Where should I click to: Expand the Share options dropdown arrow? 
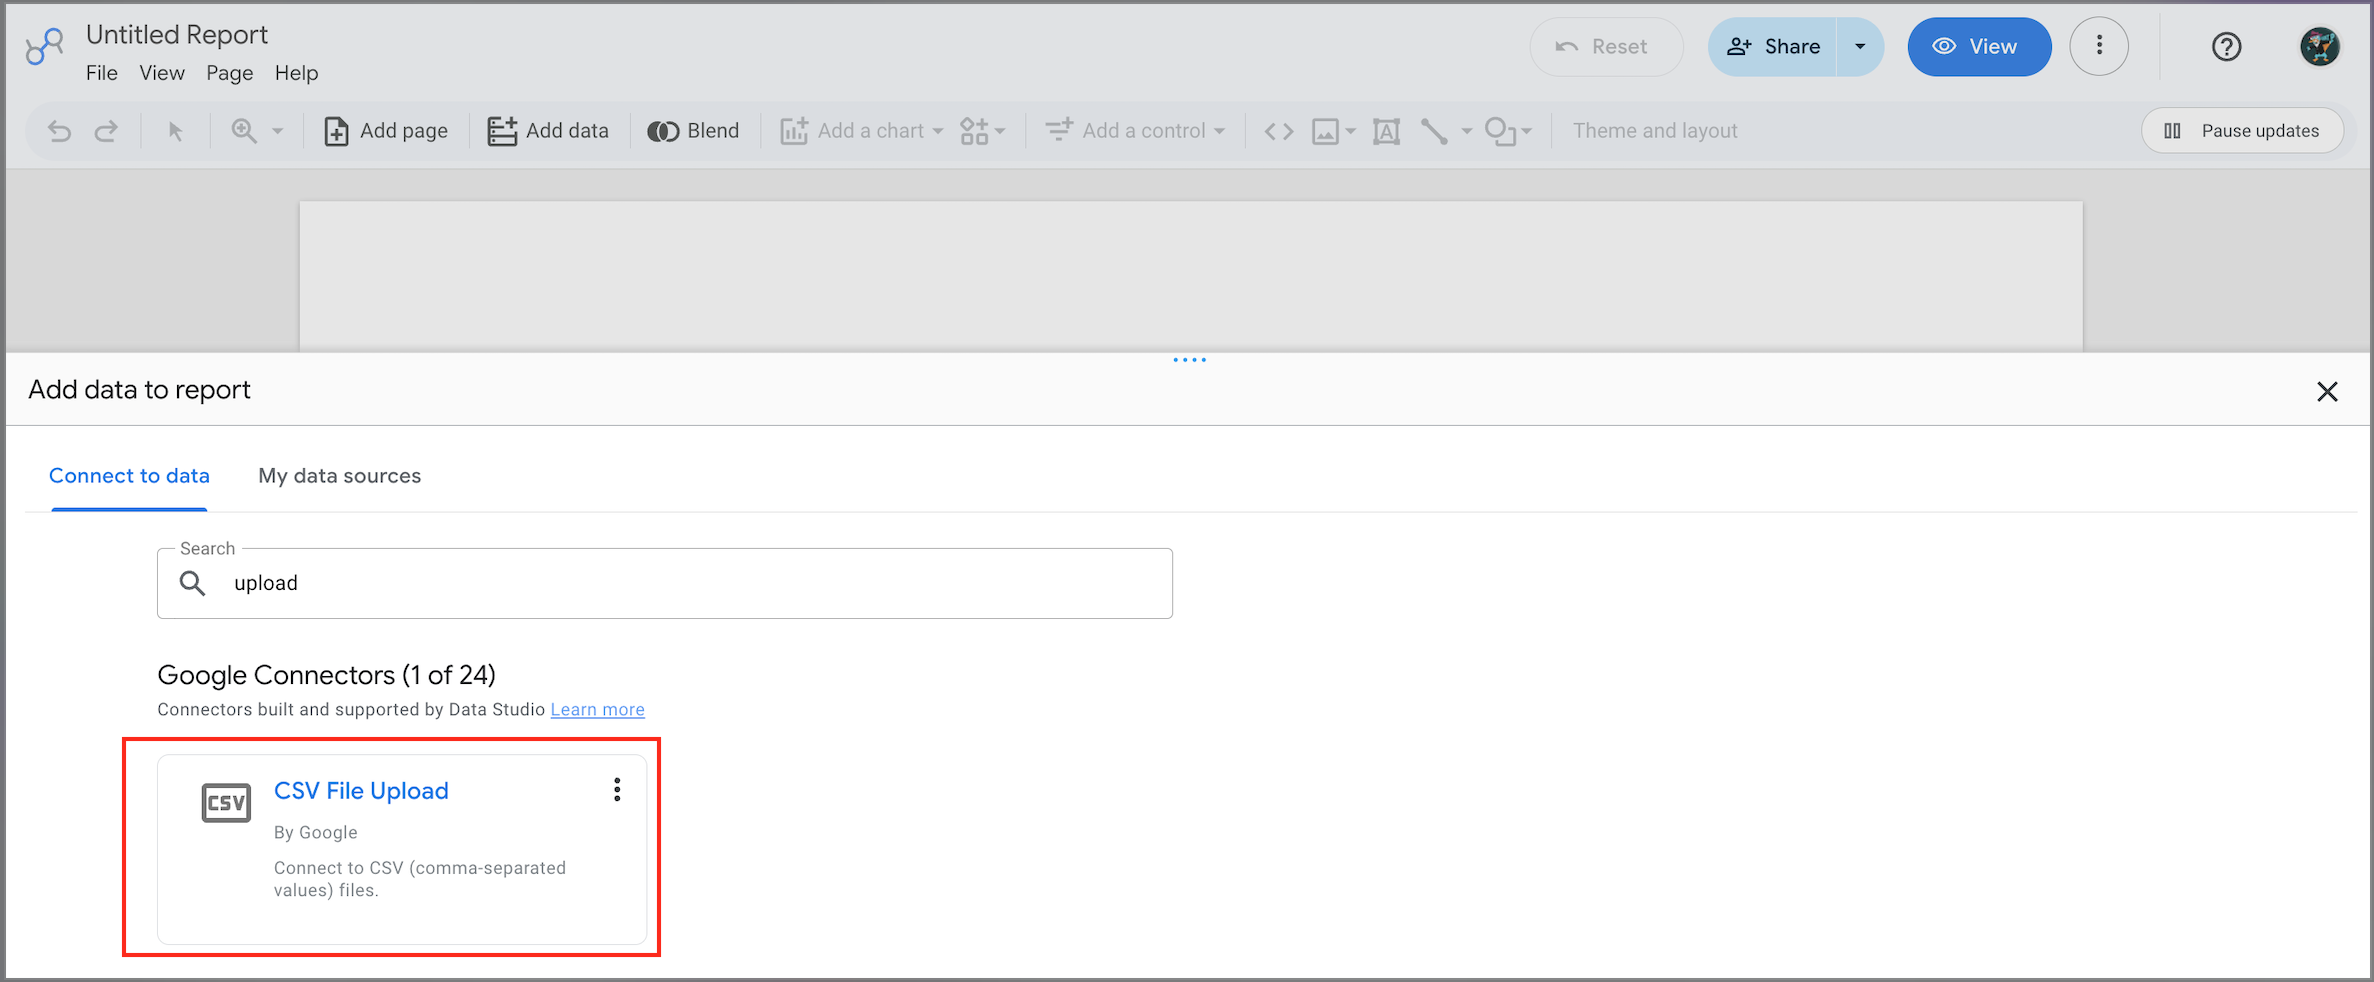pos(1860,47)
